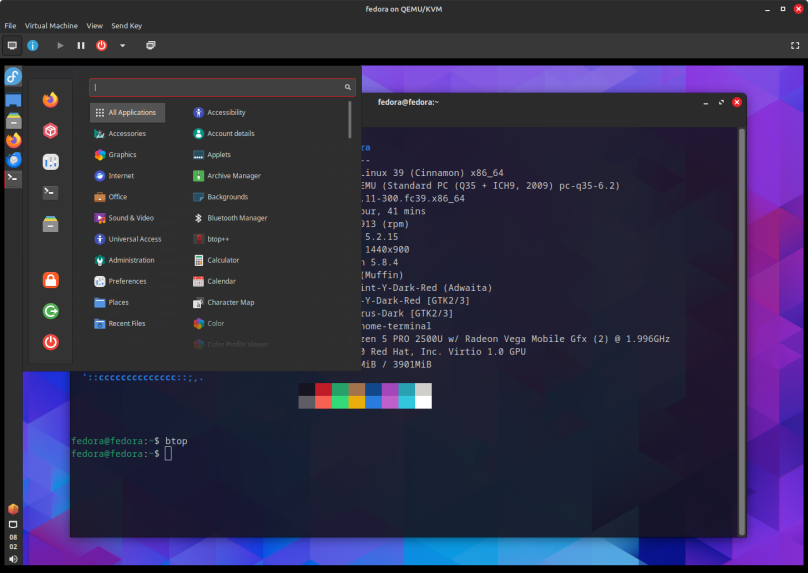Screen dimensions: 808x573
Task: Launch Firefox from the left panel
Action: [13, 140]
